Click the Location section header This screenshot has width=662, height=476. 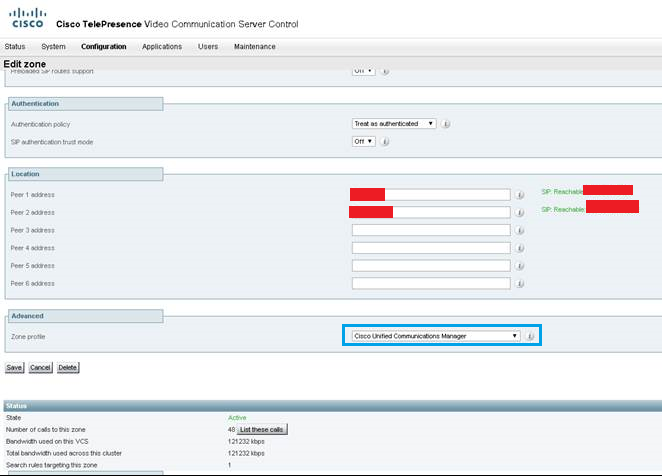(x=86, y=174)
